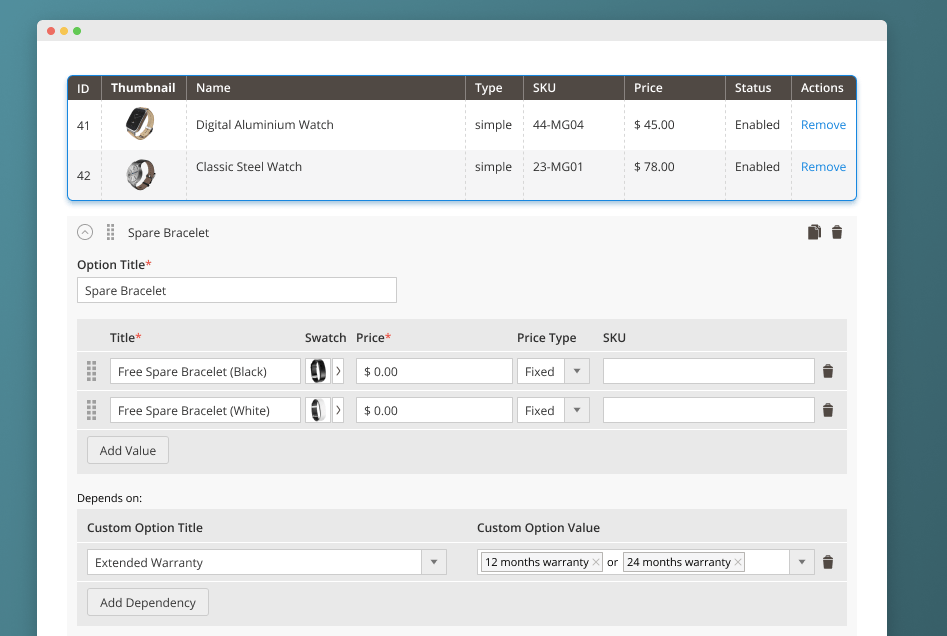Viewport: 947px width, 636px height.
Task: Remove the 24 months warranty tag
Action: click(x=738, y=562)
